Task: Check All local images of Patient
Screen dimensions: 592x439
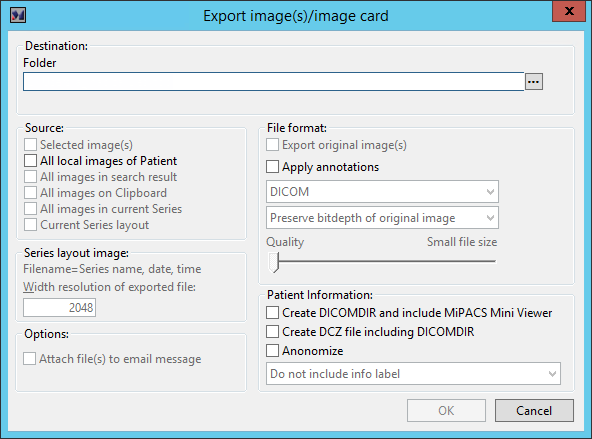Action: [x=30, y=160]
